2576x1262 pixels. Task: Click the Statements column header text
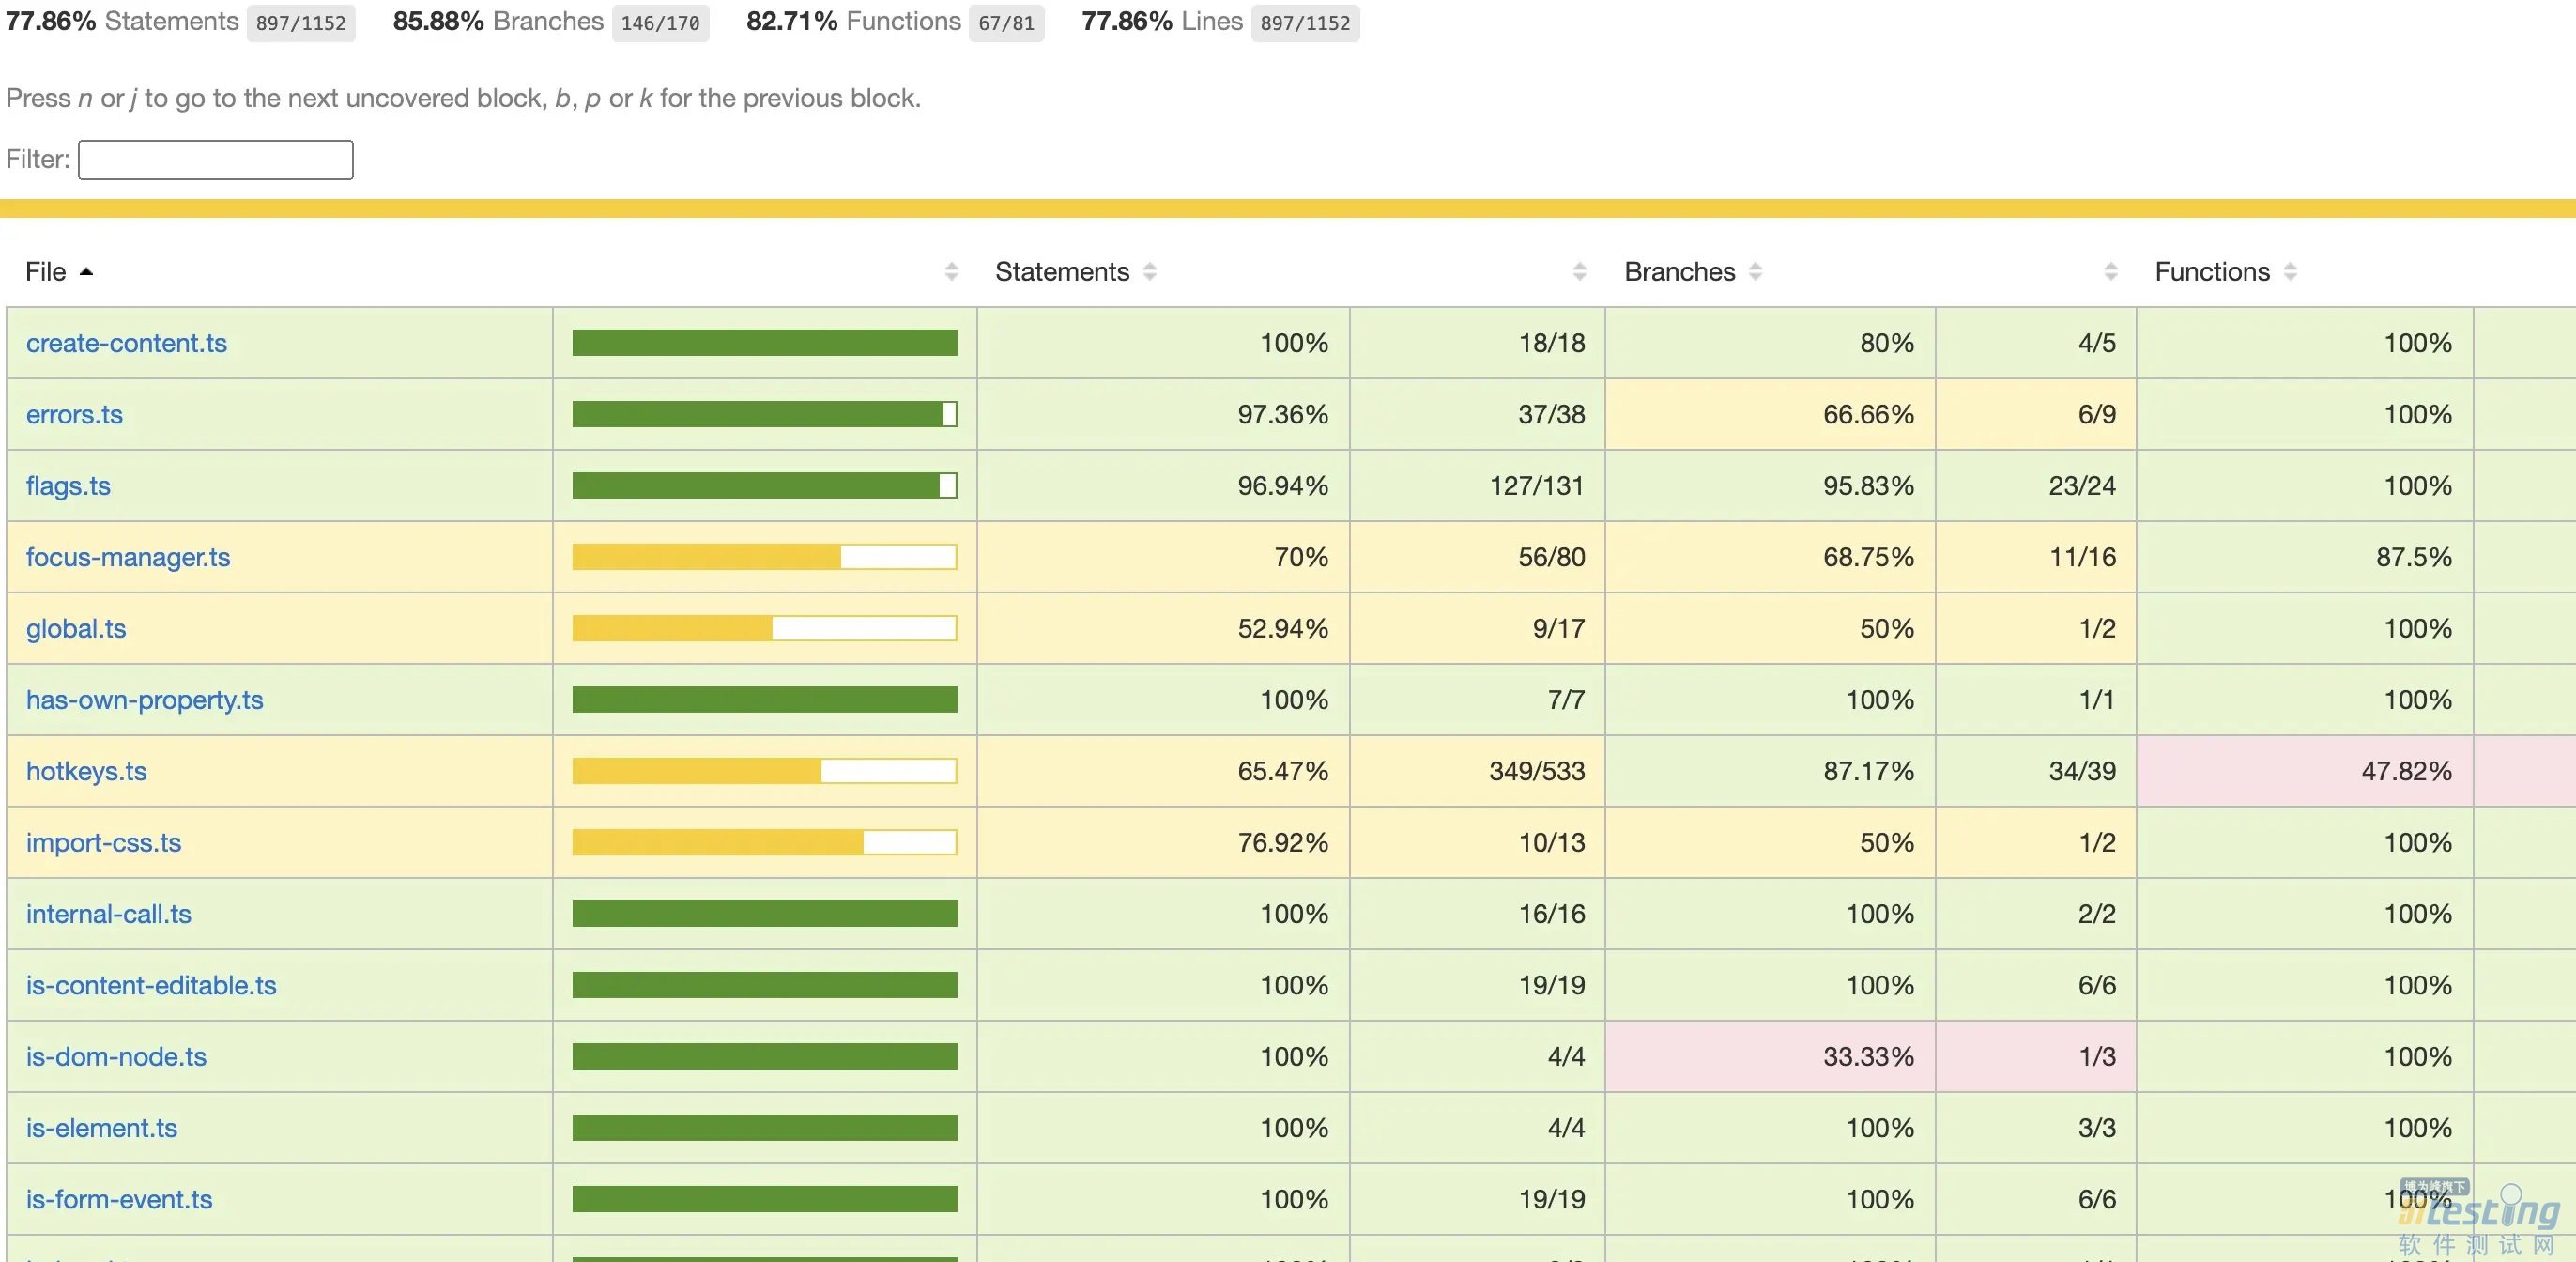click(1061, 272)
